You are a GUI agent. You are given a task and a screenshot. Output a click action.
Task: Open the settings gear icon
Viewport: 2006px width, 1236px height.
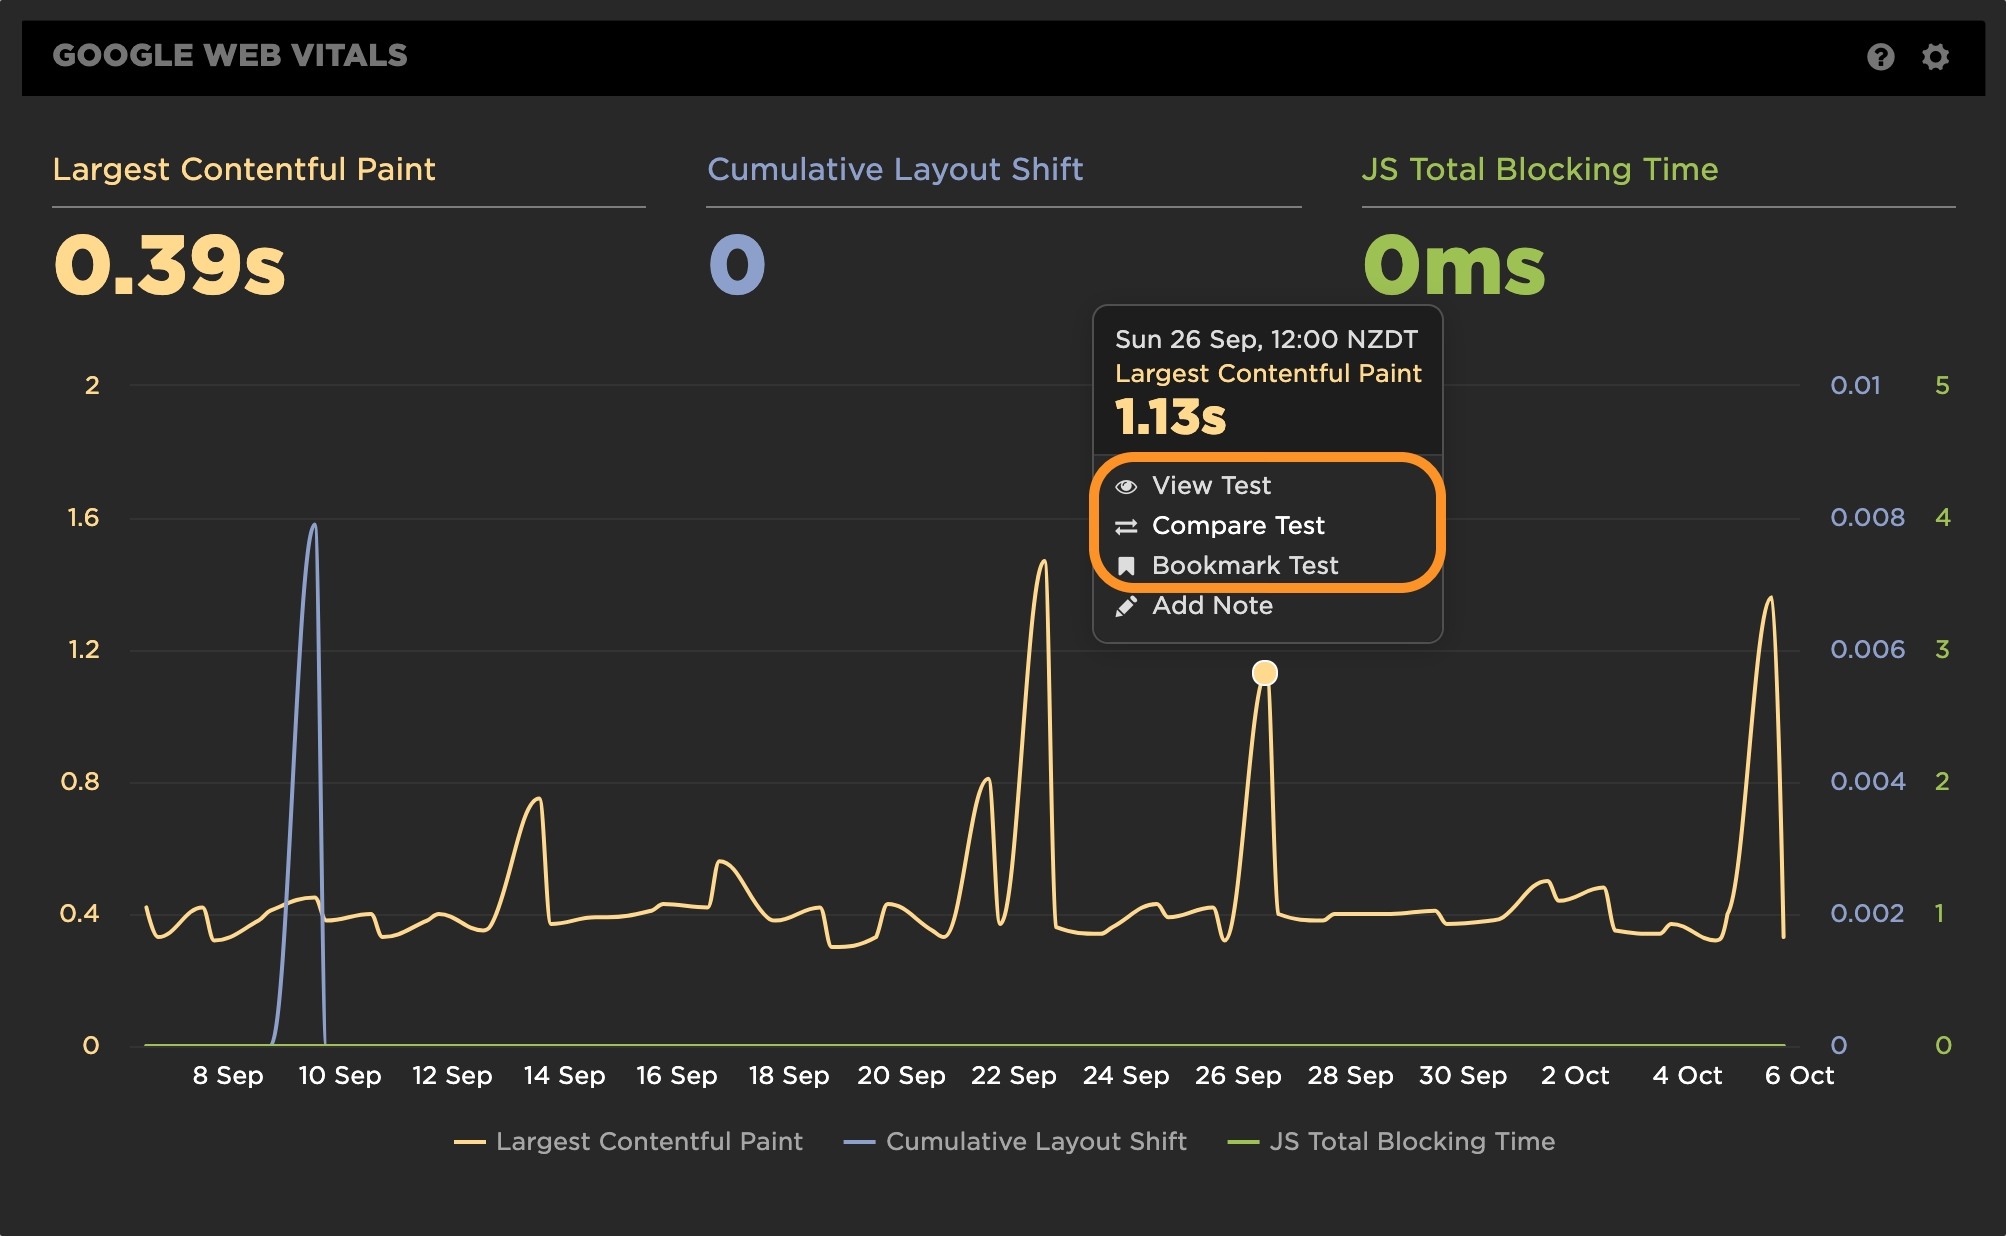(1935, 57)
